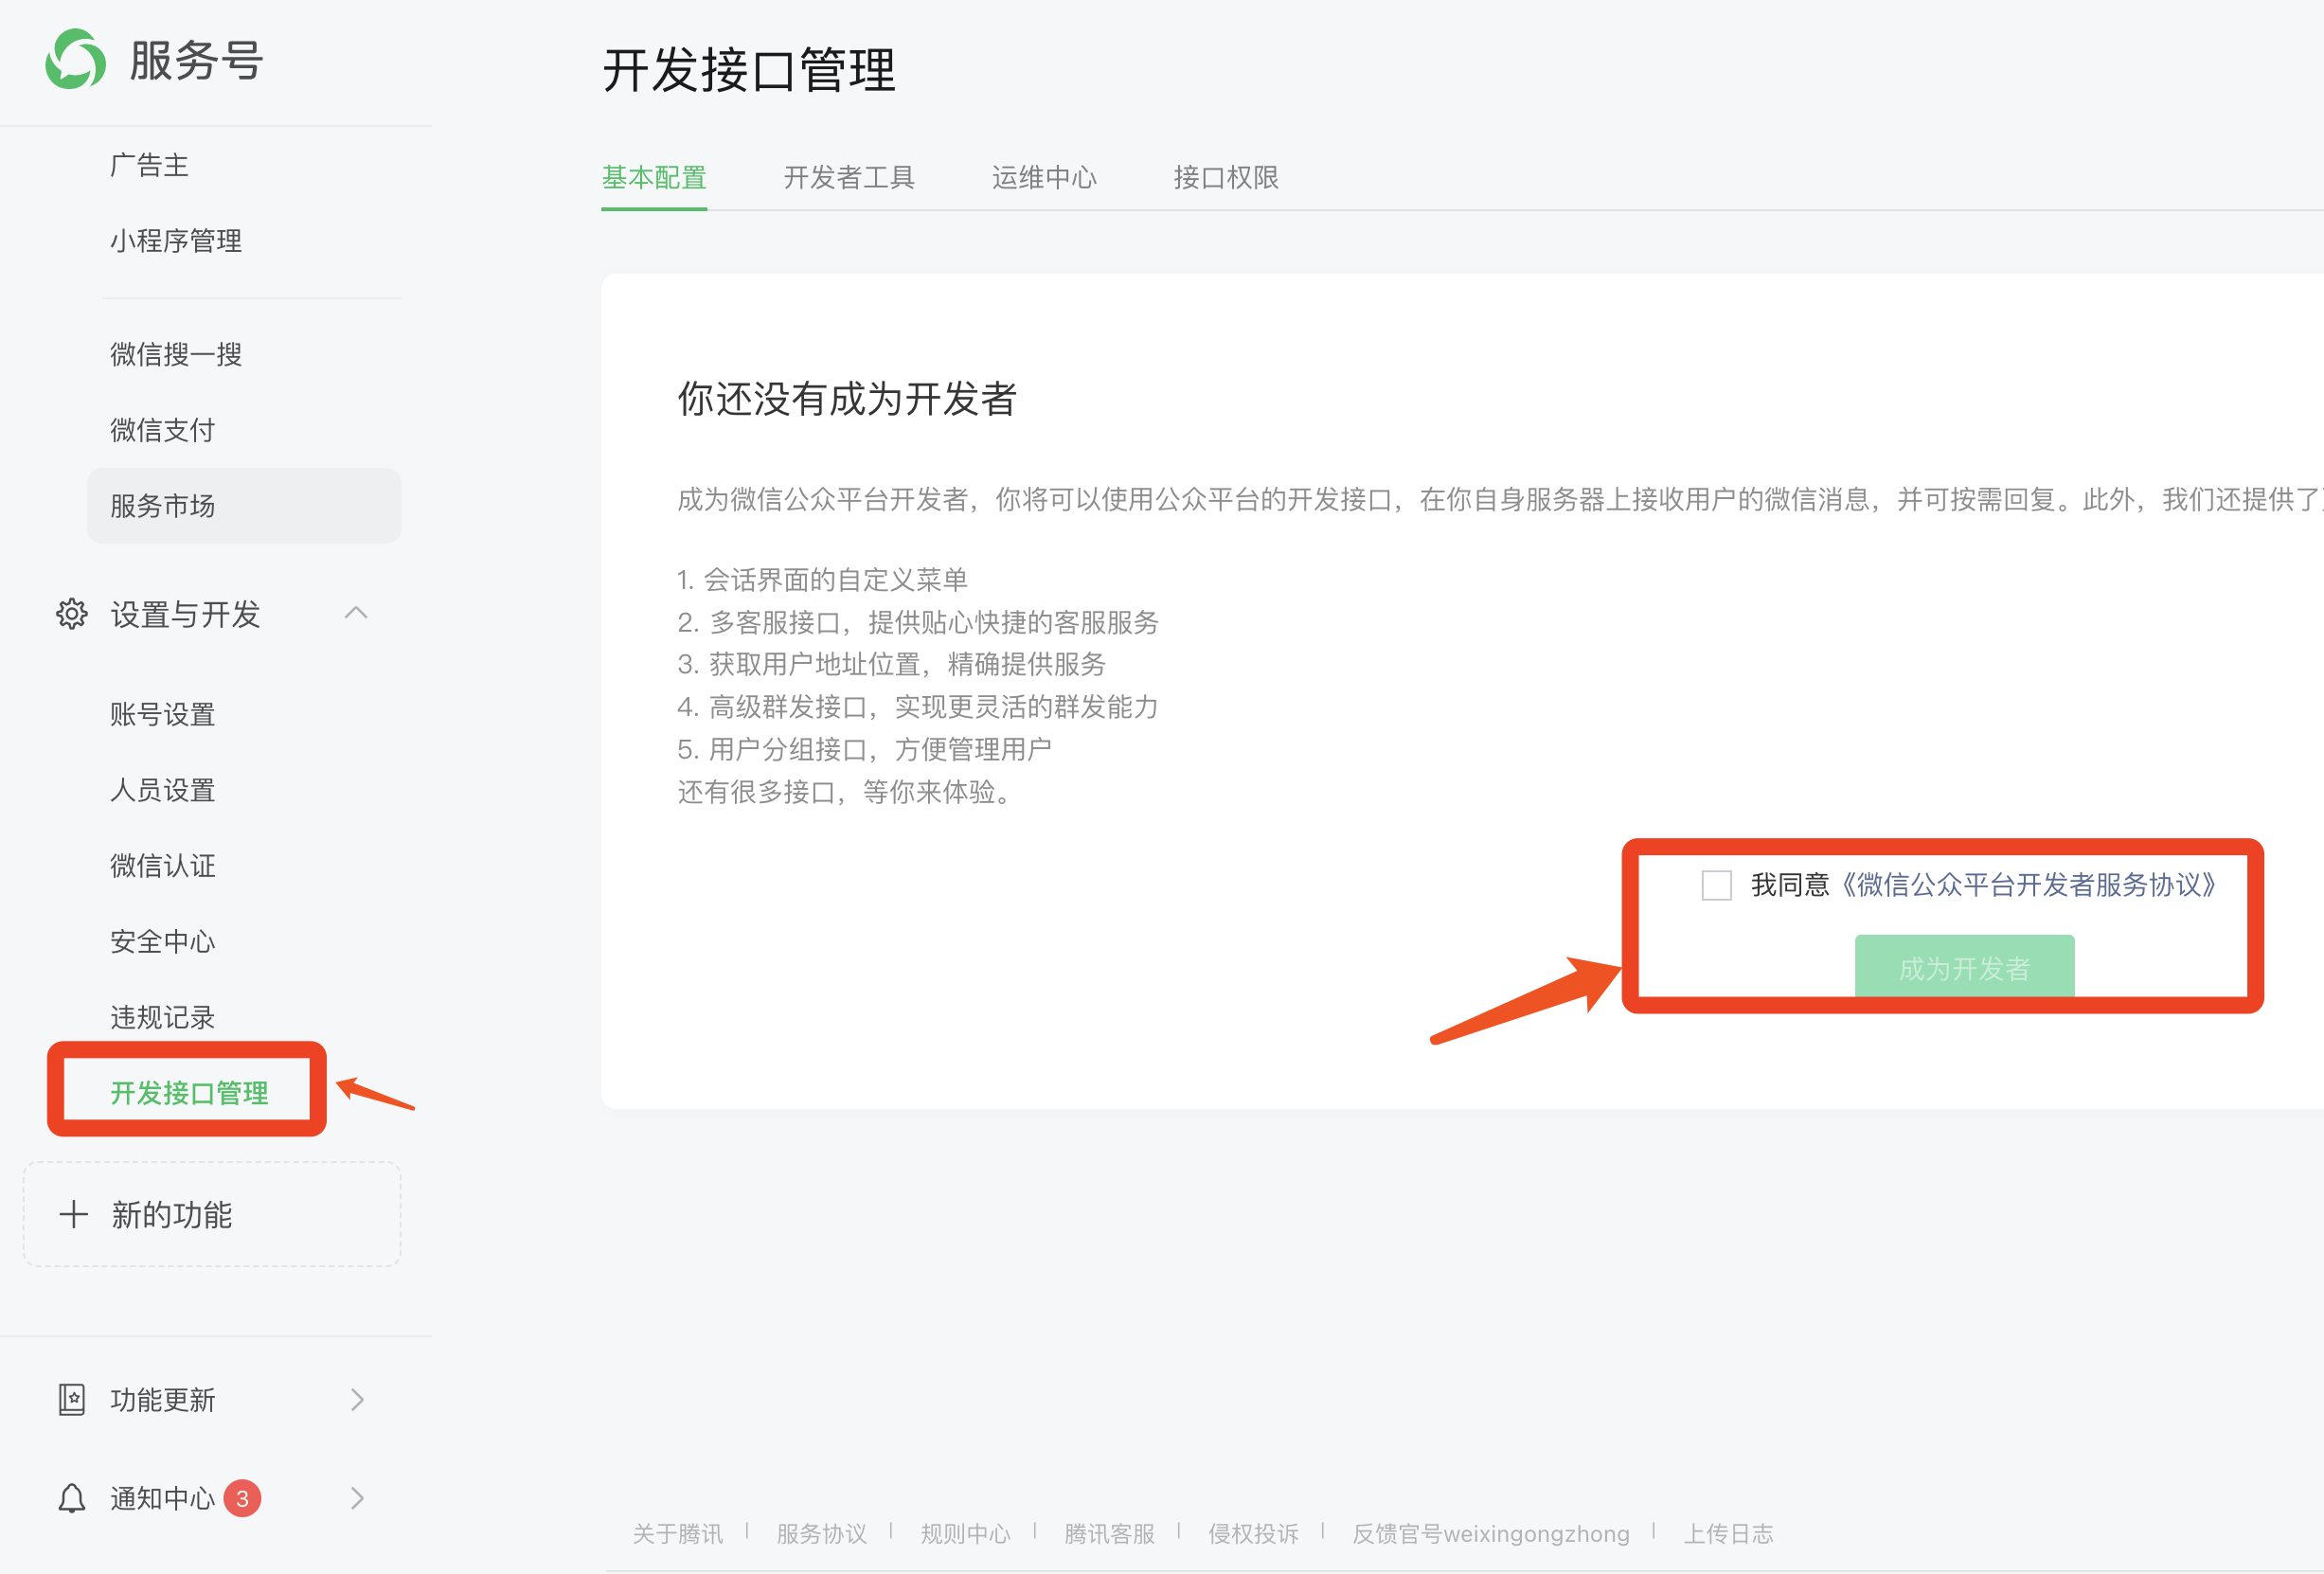Click the 腾讯客服 footer link
The width and height of the screenshot is (2324, 1574).
(x=1108, y=1533)
